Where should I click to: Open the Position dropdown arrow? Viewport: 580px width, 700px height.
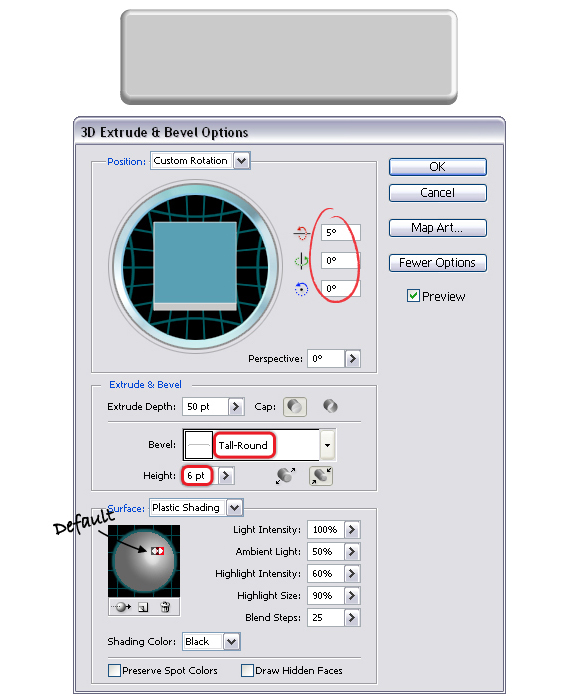[x=242, y=161]
